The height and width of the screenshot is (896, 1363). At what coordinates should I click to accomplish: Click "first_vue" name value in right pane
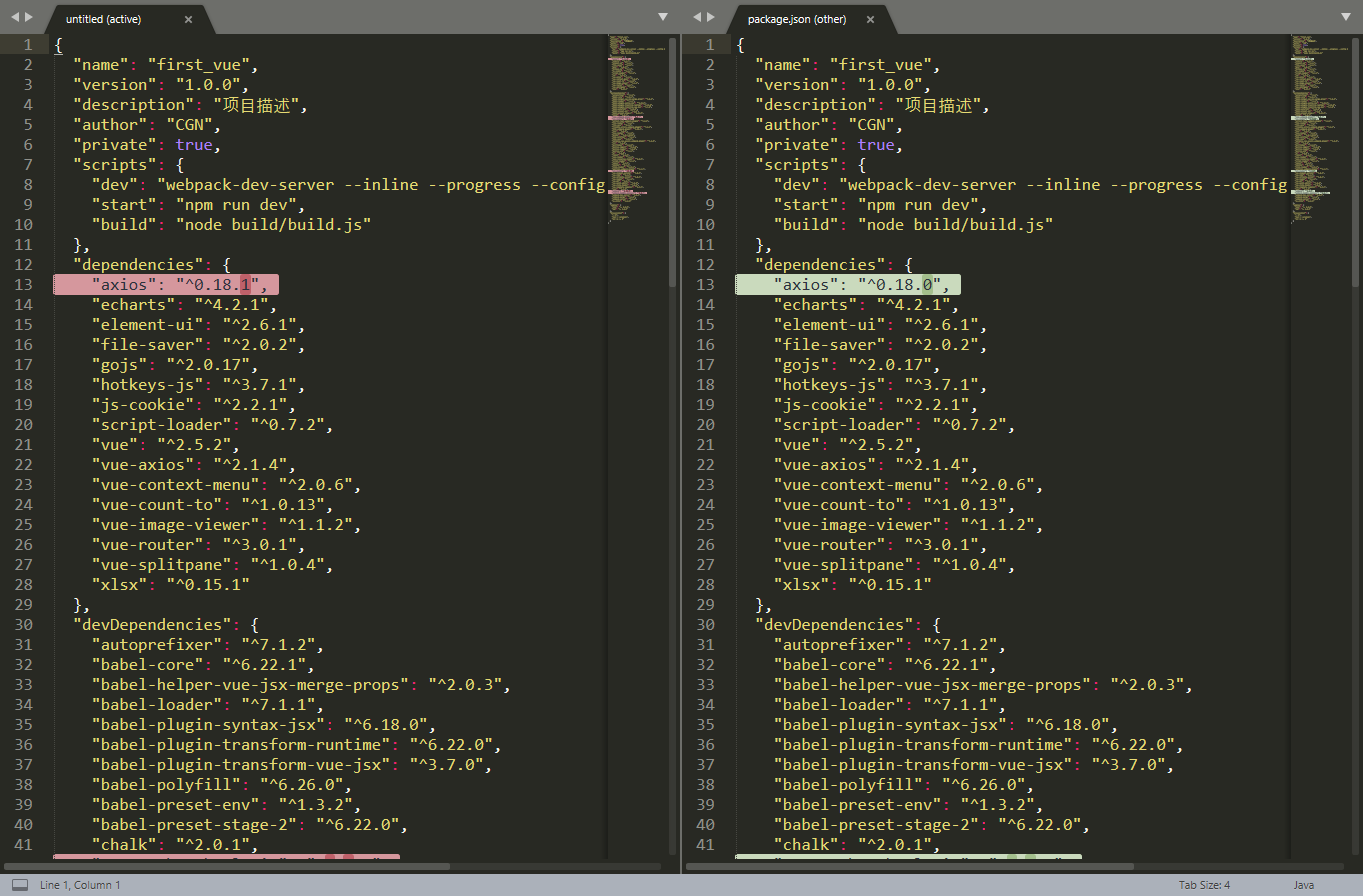pyautogui.click(x=880, y=65)
